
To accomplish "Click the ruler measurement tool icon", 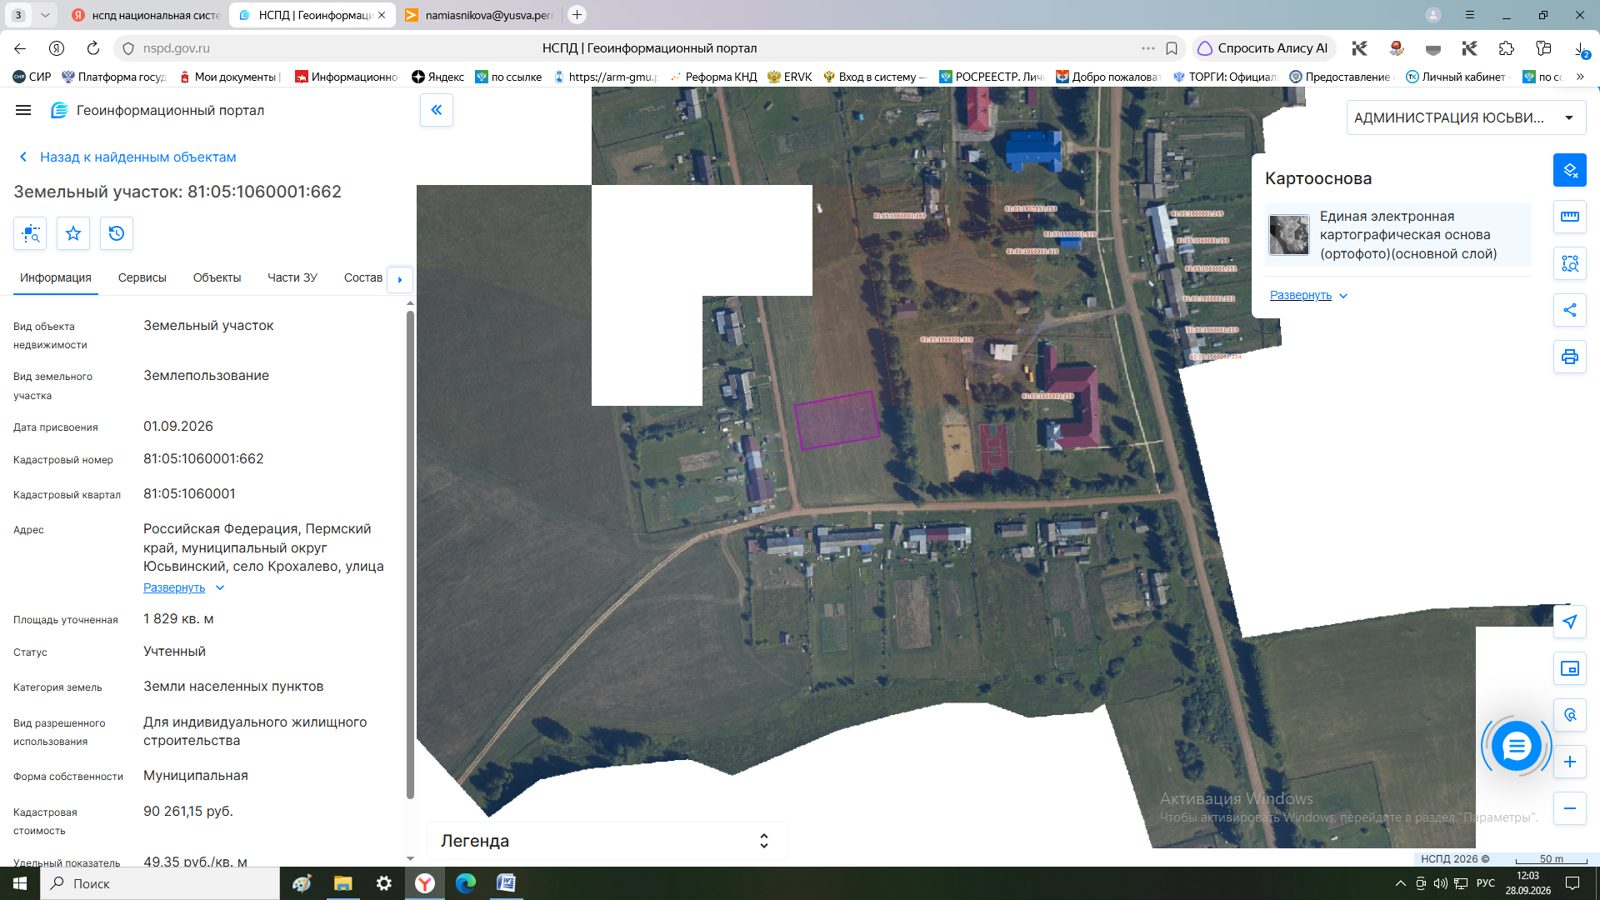I will pos(1570,216).
